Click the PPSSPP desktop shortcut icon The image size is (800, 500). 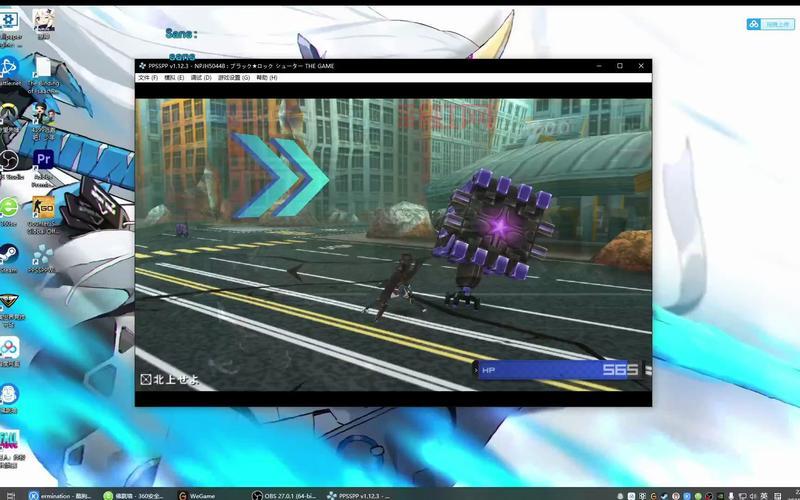pyautogui.click(x=43, y=258)
